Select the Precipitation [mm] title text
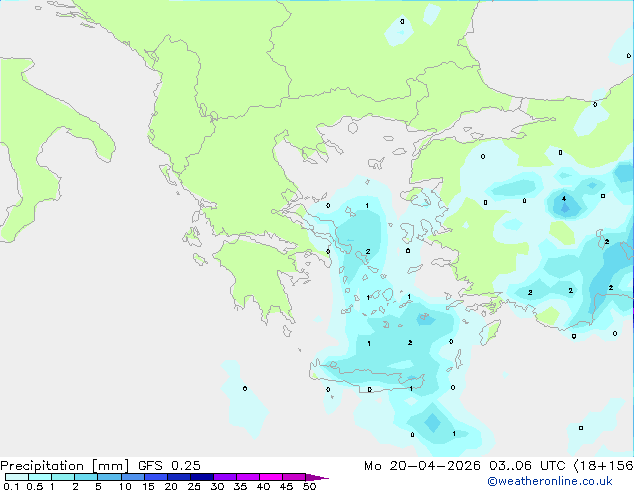Image resolution: width=634 pixels, height=490 pixels. pos(64,466)
